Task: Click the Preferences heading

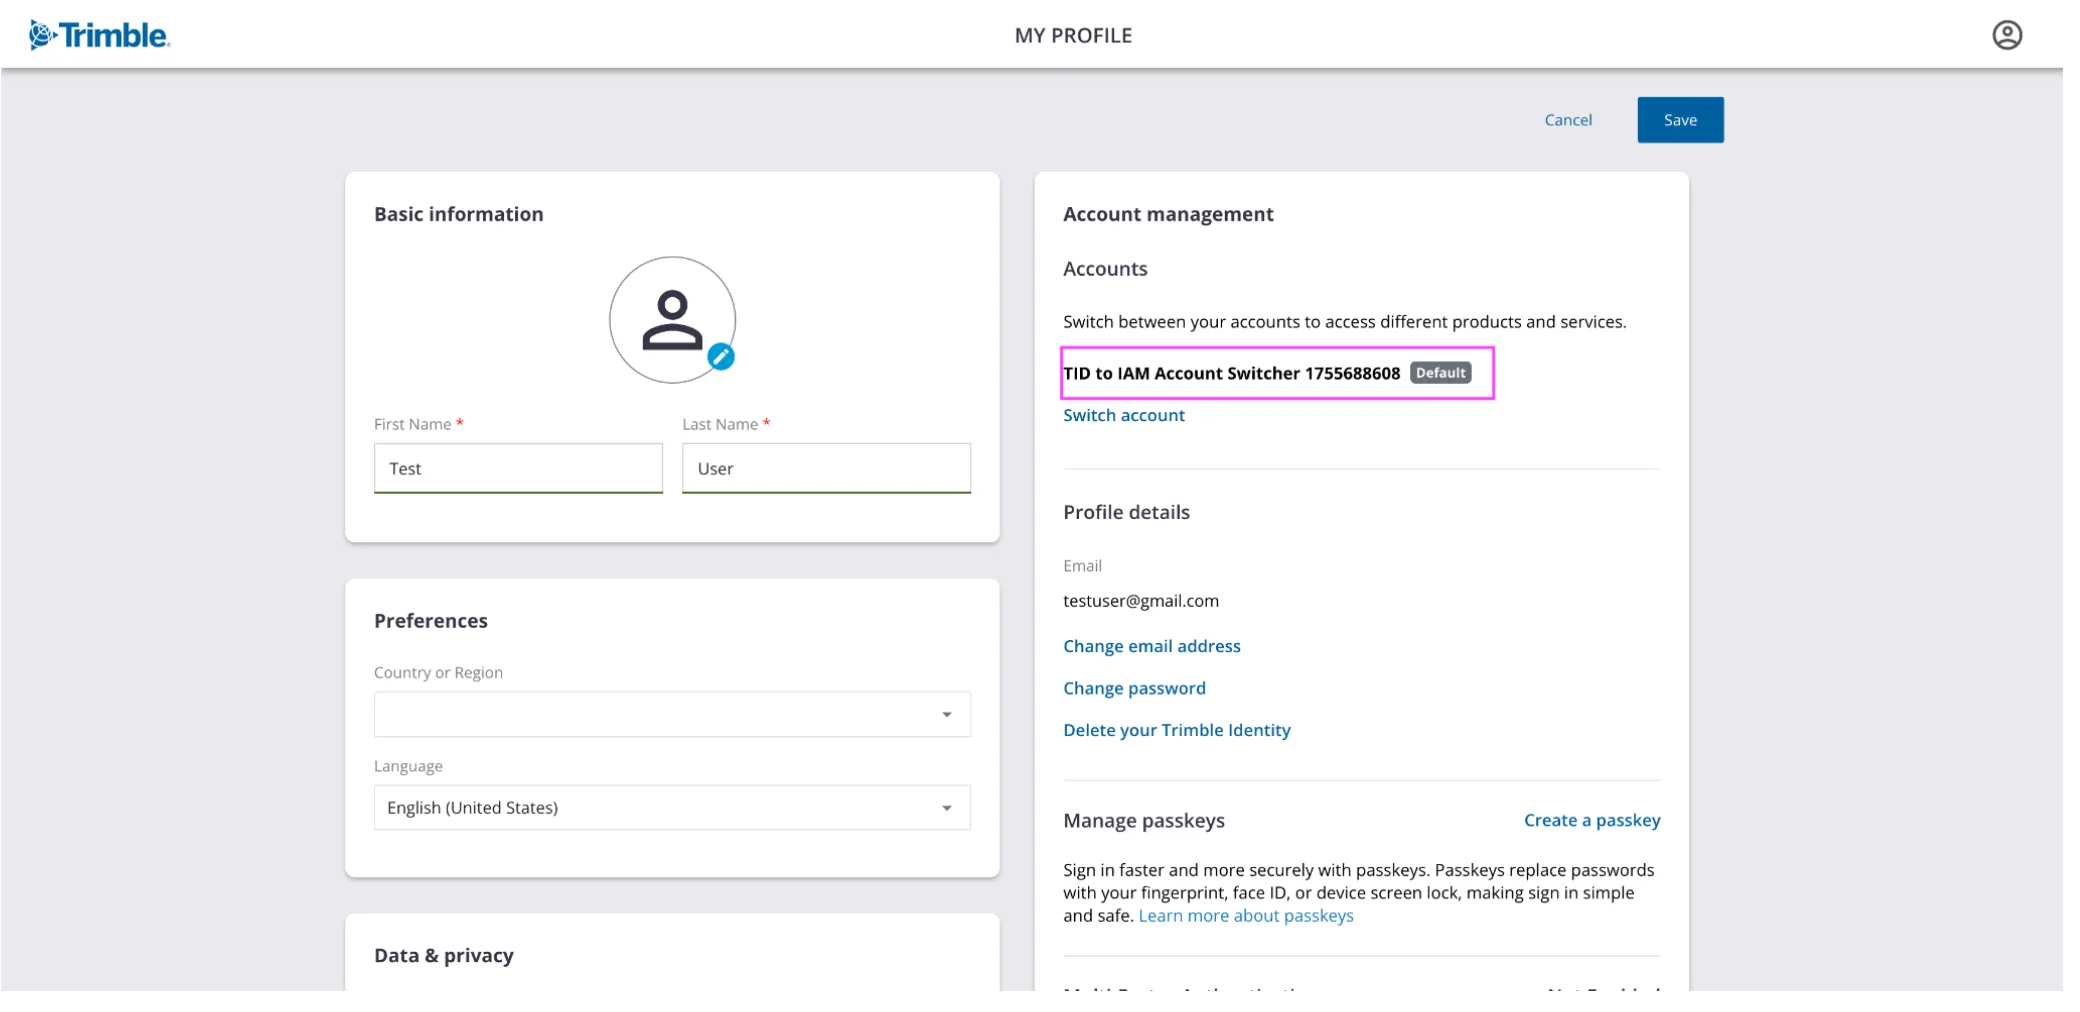Action: point(430,621)
